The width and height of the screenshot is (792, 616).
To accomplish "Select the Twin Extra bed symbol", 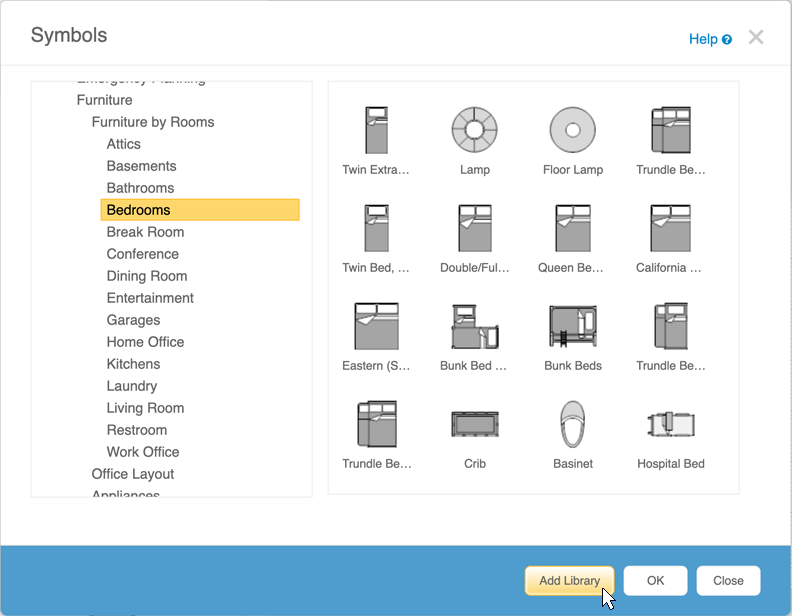I will pyautogui.click(x=376, y=130).
